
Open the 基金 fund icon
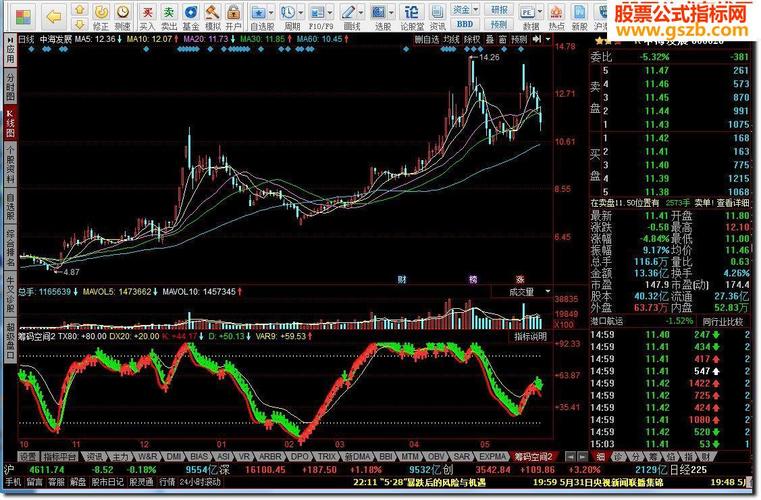191,17
